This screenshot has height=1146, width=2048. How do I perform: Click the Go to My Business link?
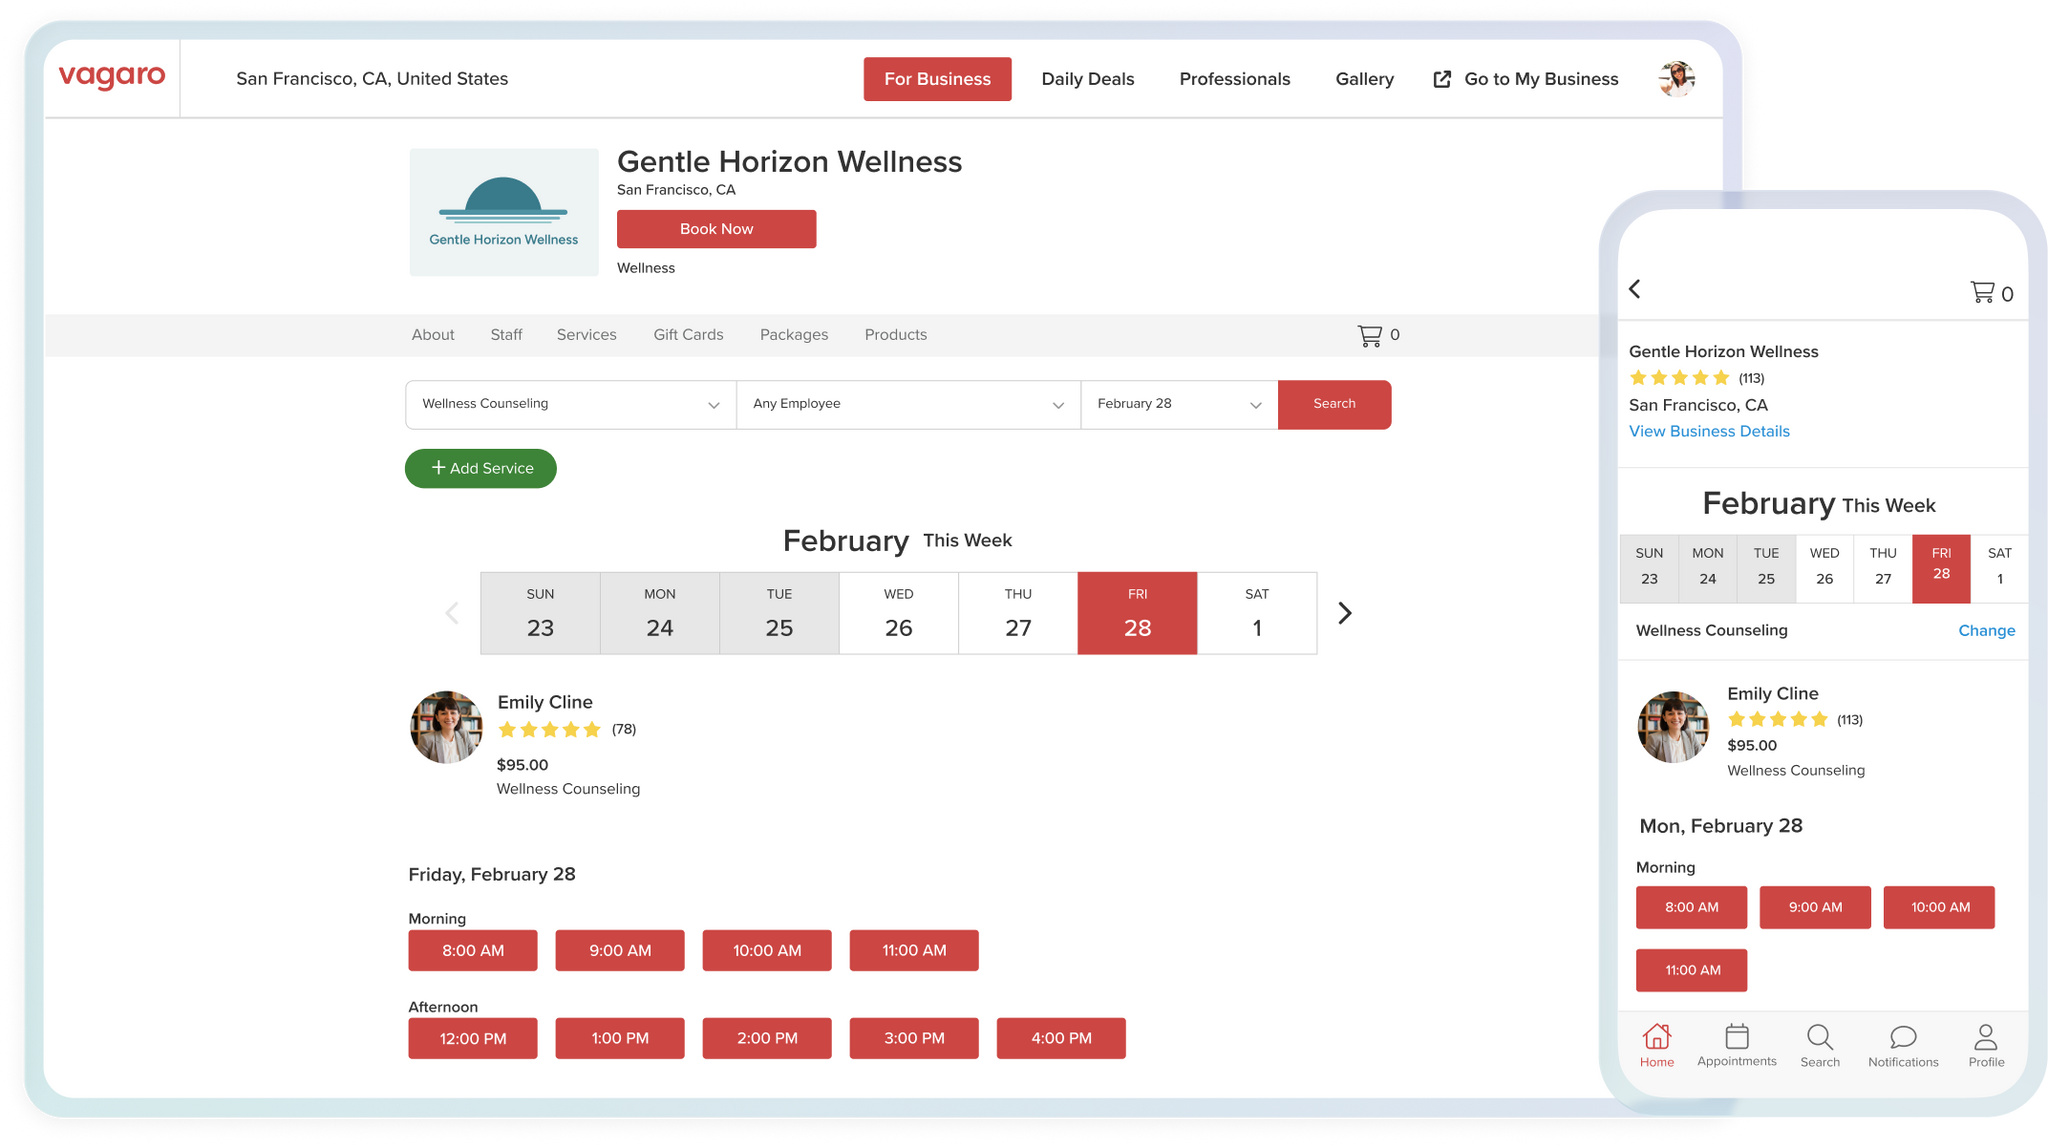coord(1541,79)
